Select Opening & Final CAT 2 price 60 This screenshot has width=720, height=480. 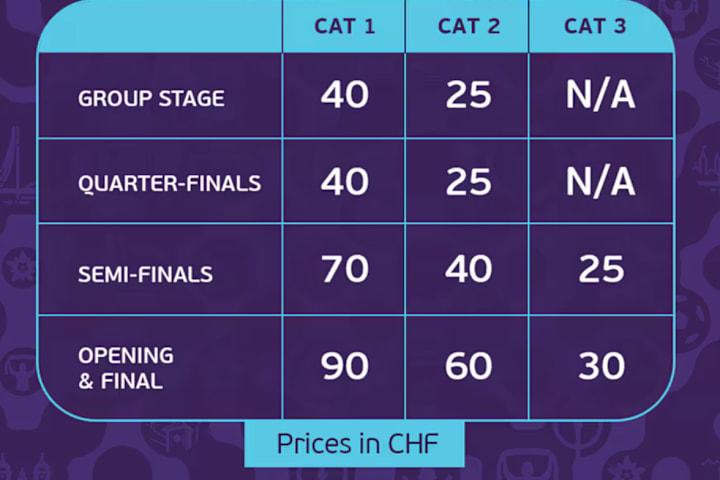(468, 366)
